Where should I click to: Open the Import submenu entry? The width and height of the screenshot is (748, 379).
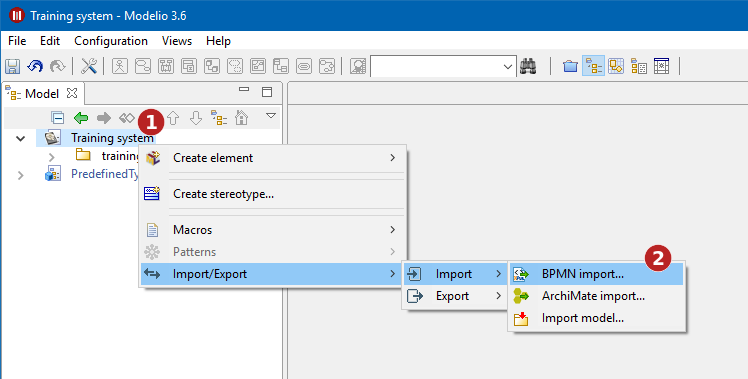[455, 274]
